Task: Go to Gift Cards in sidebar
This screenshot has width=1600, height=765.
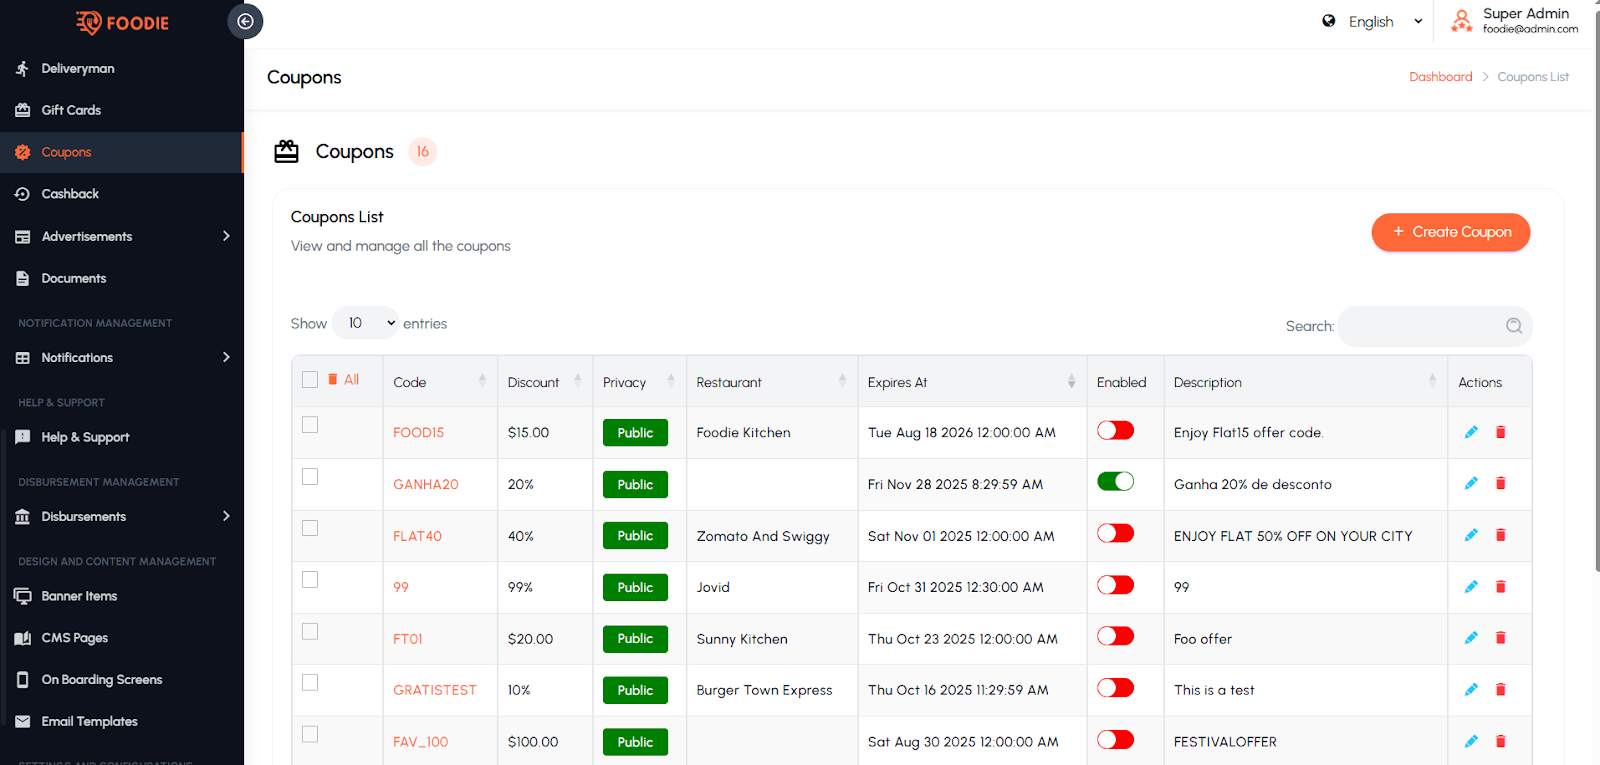Action: [71, 110]
